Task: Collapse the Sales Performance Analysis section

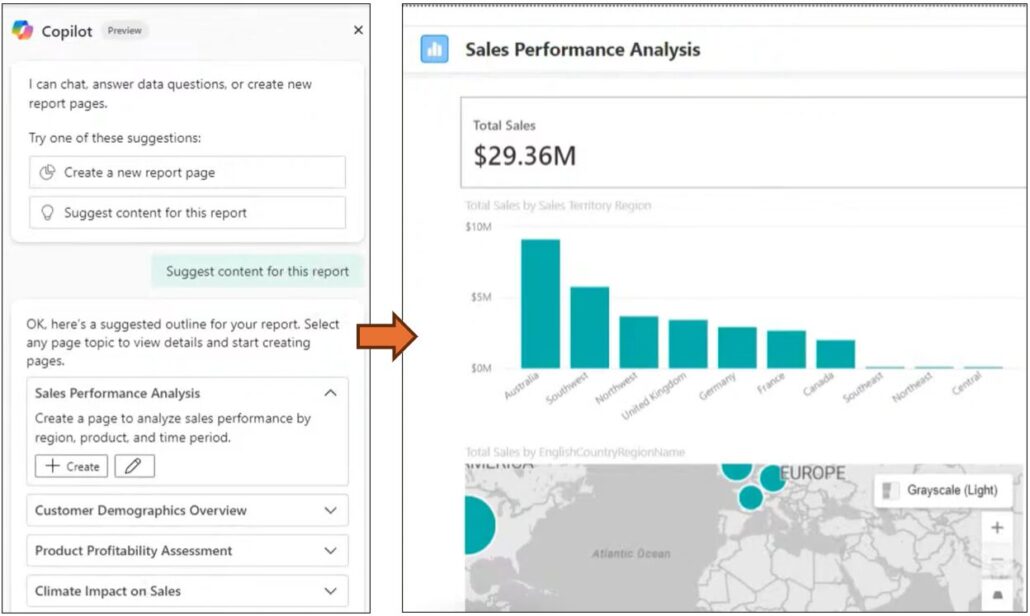Action: 330,394
